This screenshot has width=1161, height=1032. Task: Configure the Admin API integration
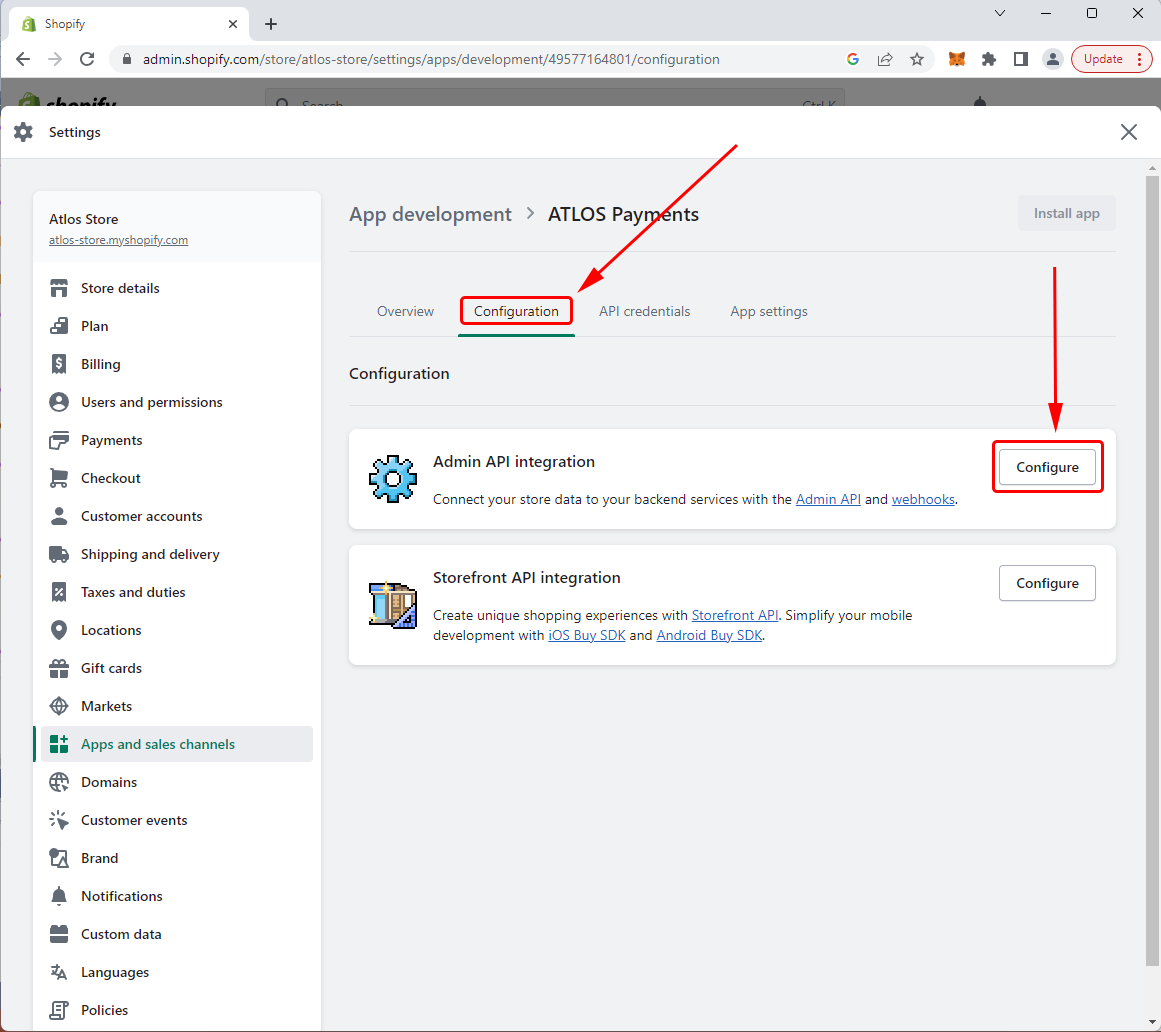(1047, 467)
